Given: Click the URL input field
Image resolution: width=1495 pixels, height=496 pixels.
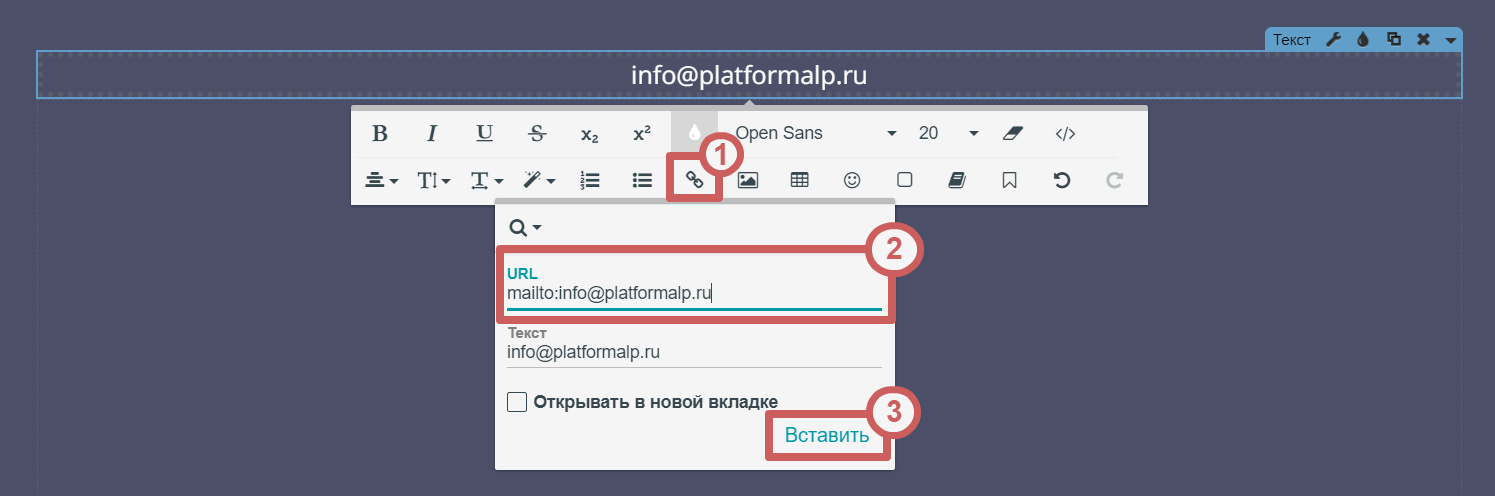Looking at the screenshot, I should click(x=694, y=294).
